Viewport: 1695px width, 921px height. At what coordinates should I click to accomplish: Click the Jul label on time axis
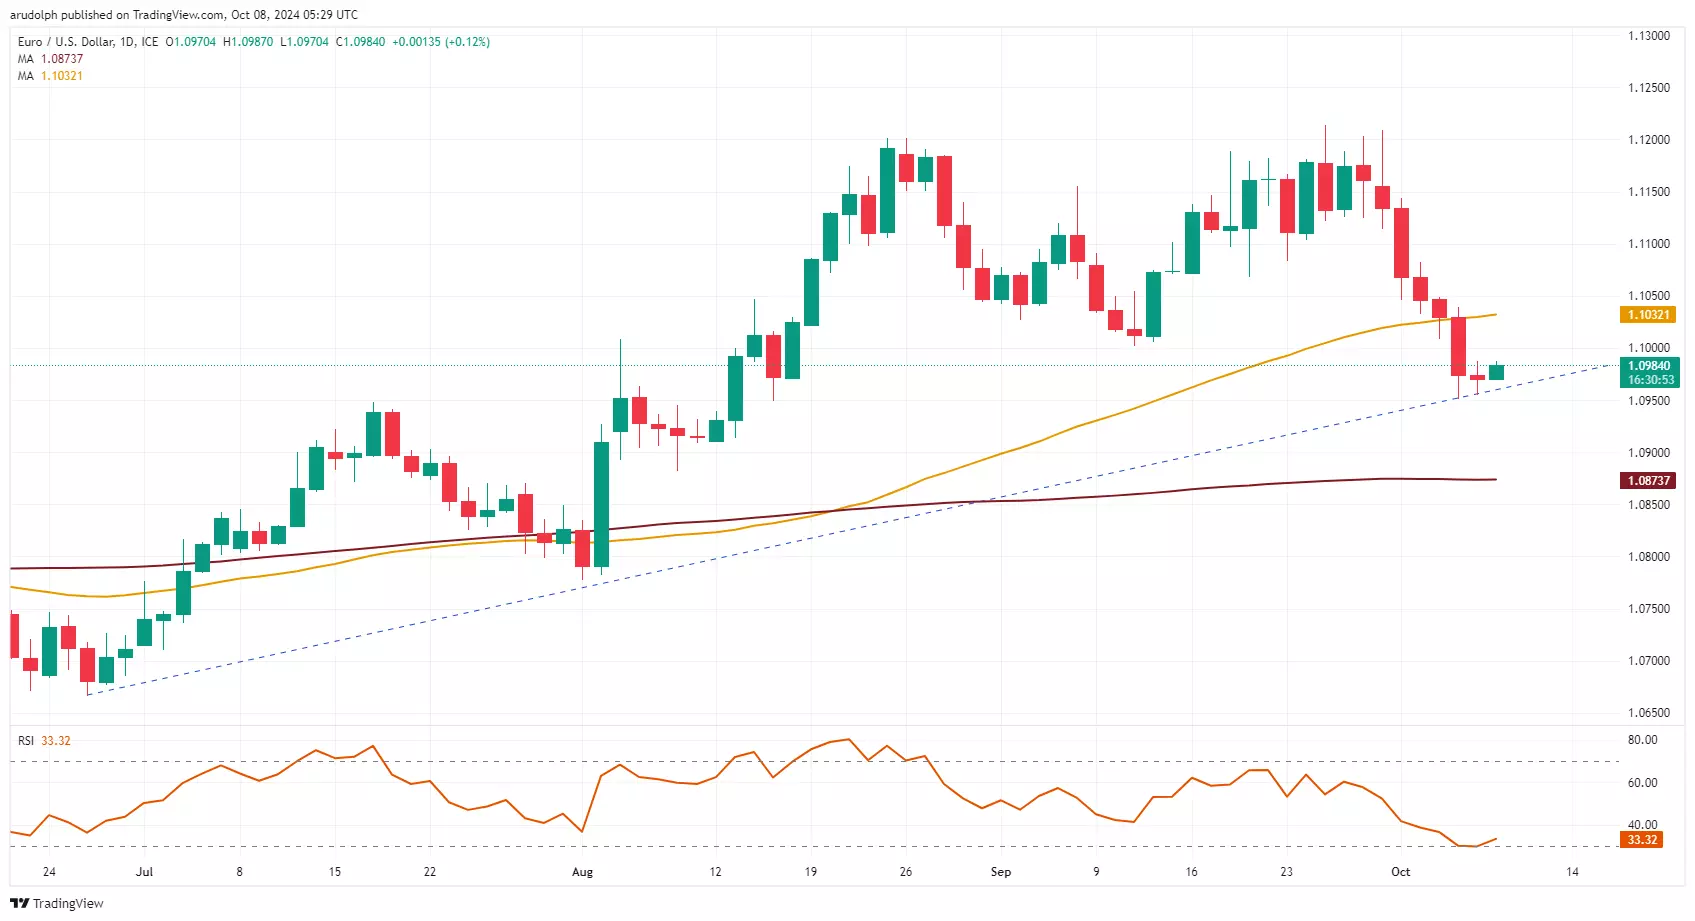point(145,872)
